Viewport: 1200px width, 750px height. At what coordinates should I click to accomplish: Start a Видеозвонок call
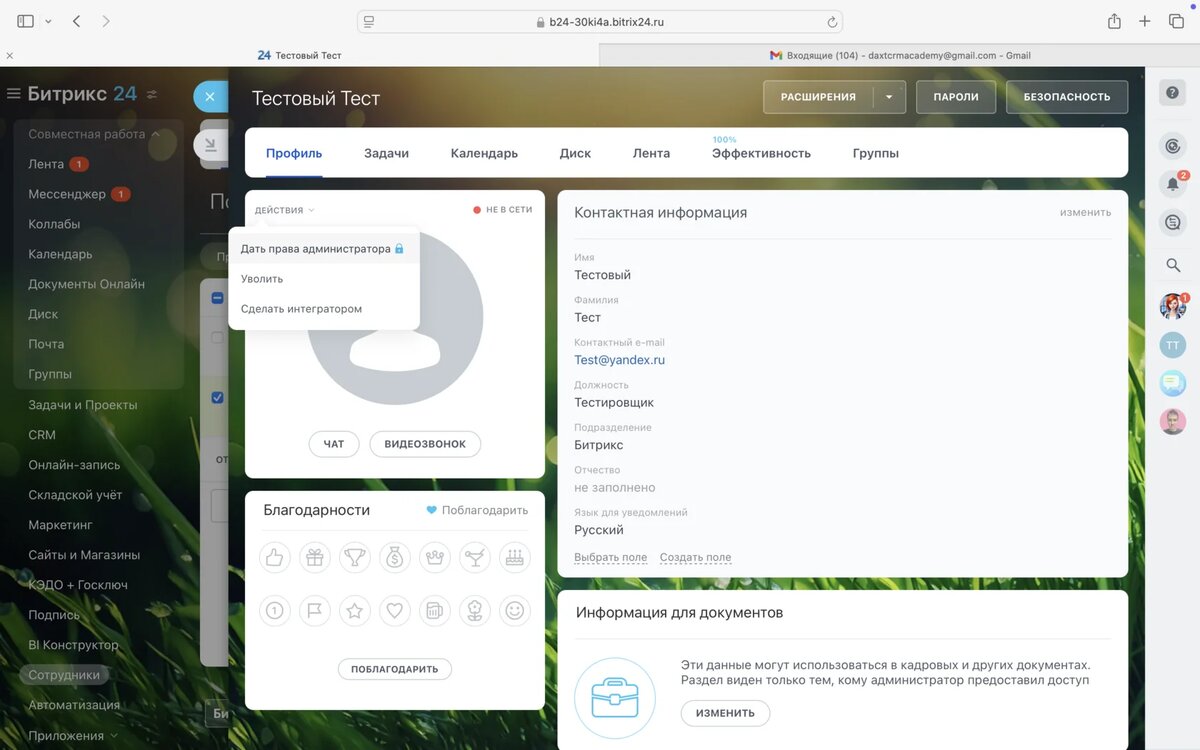point(425,444)
